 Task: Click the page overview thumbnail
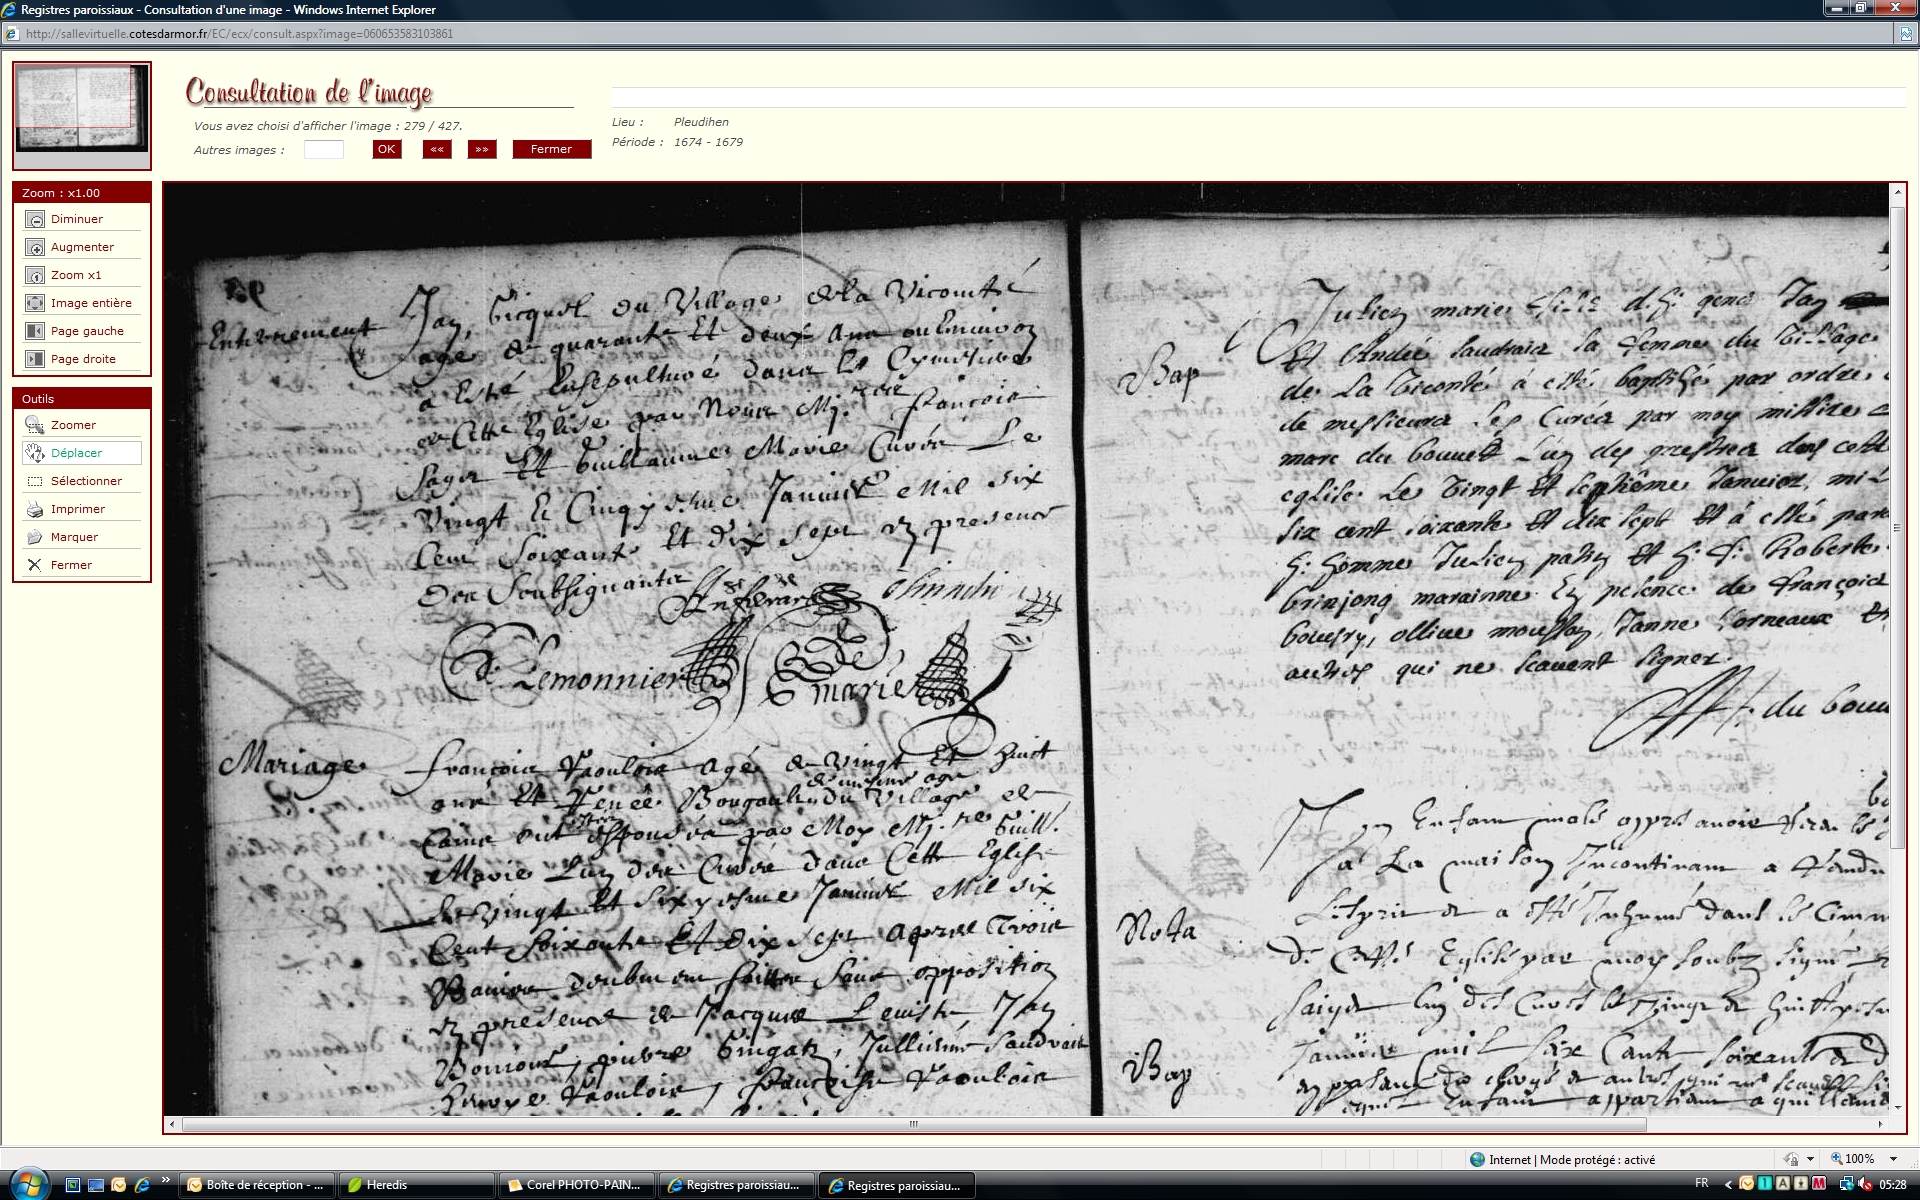(x=82, y=110)
